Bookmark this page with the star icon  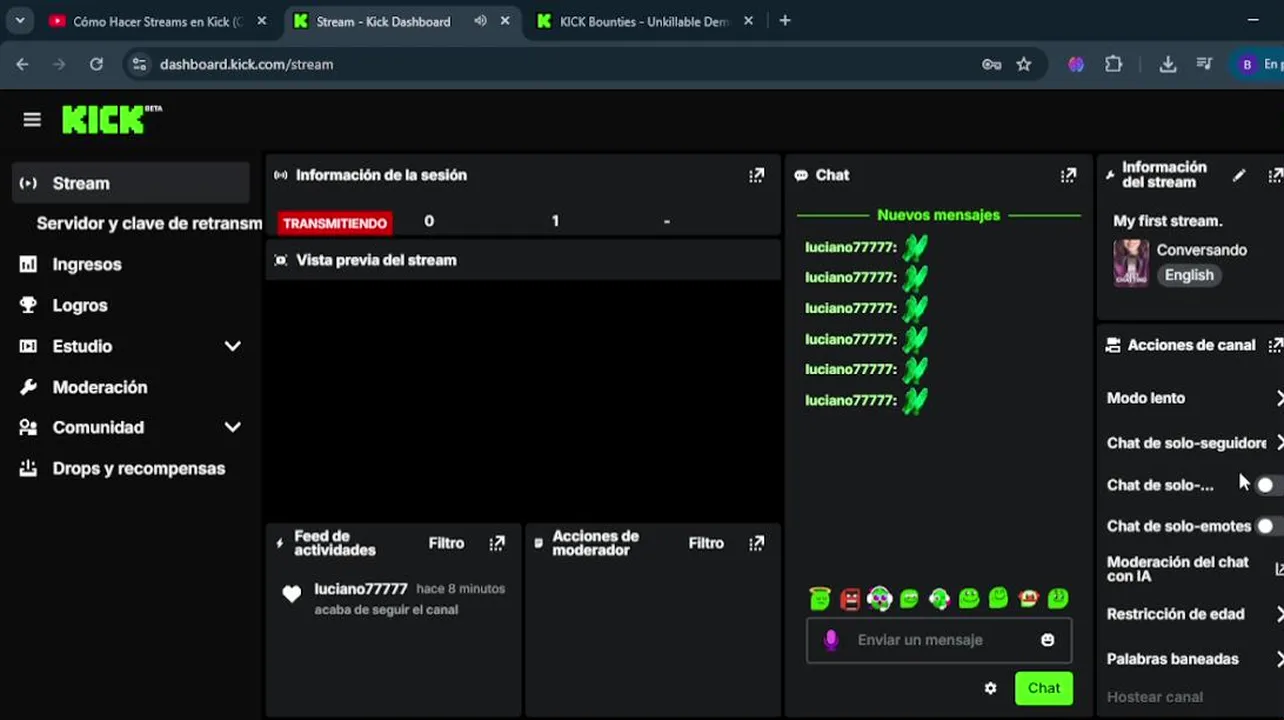(1024, 64)
